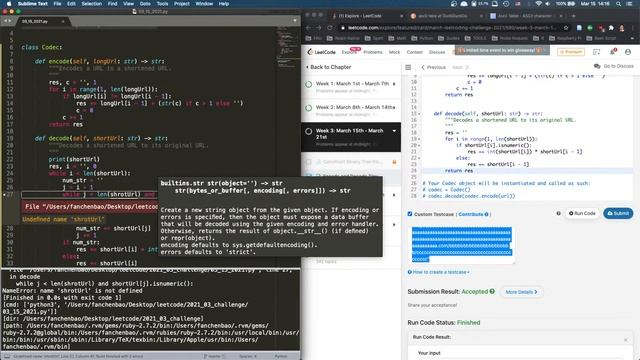
Task: Tick the locked Construct Binary Tree item checkbox
Action: point(309,162)
